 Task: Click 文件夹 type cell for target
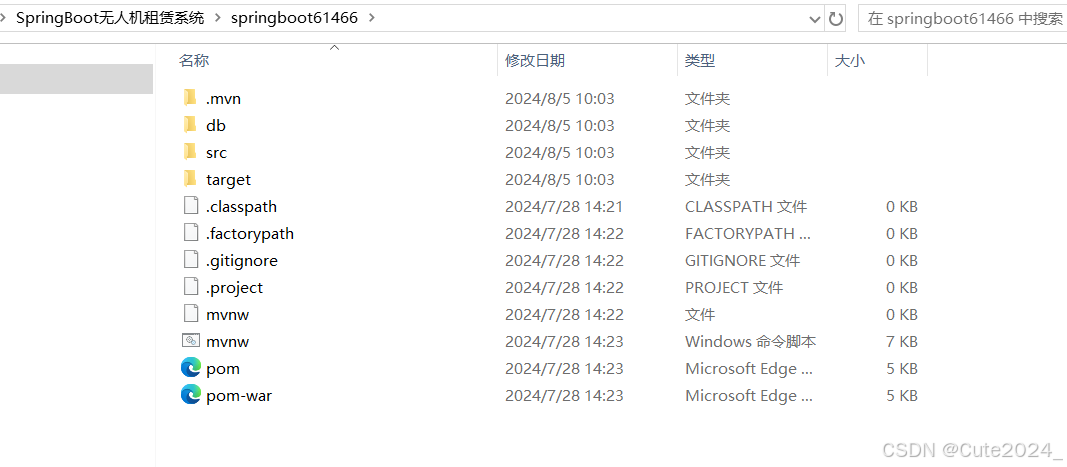point(707,180)
